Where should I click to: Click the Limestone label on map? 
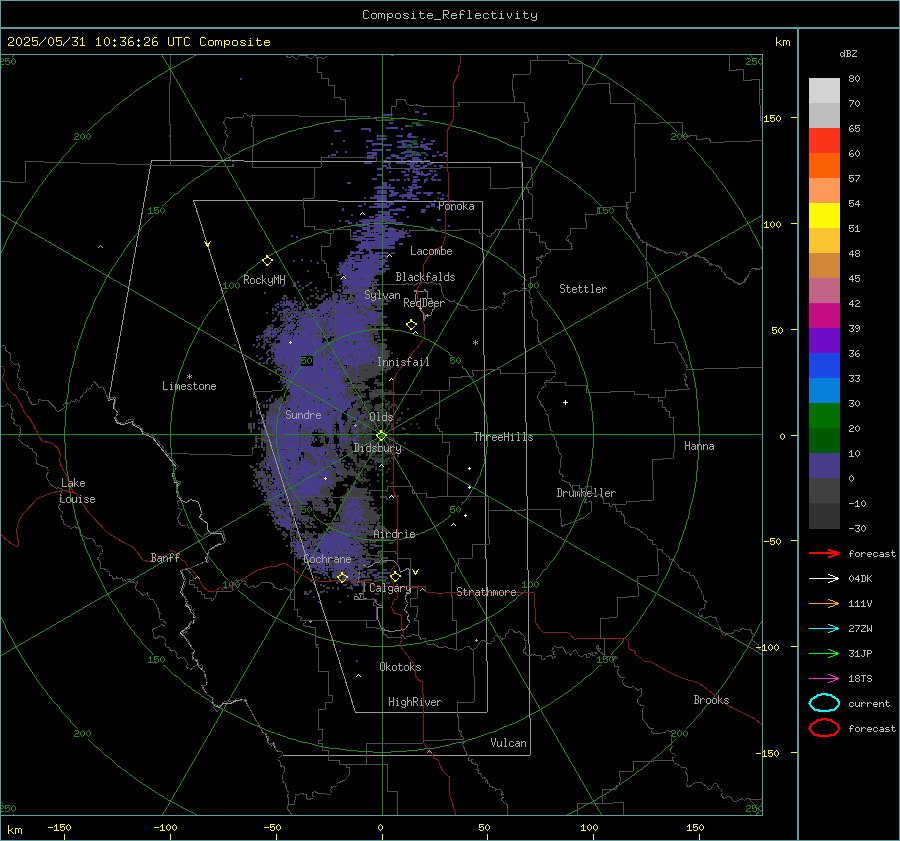click(x=189, y=386)
